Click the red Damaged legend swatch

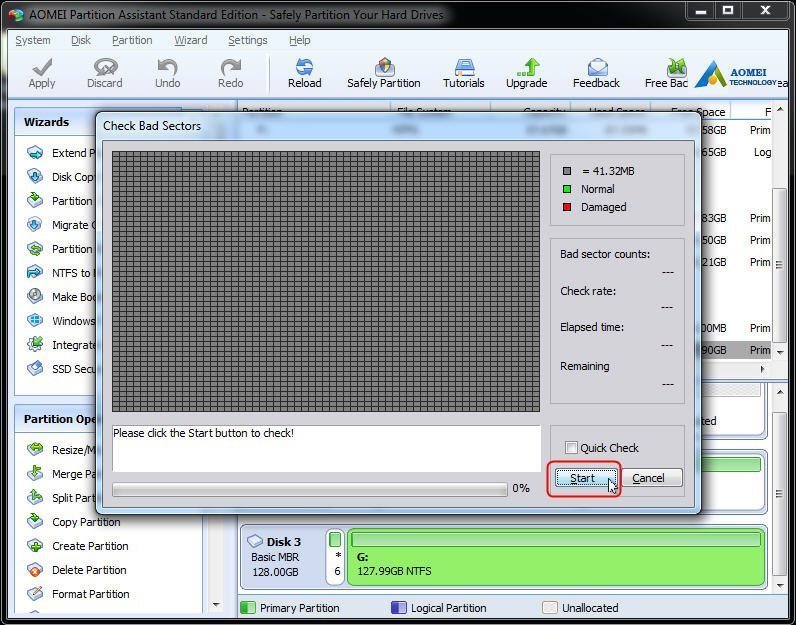pos(567,207)
